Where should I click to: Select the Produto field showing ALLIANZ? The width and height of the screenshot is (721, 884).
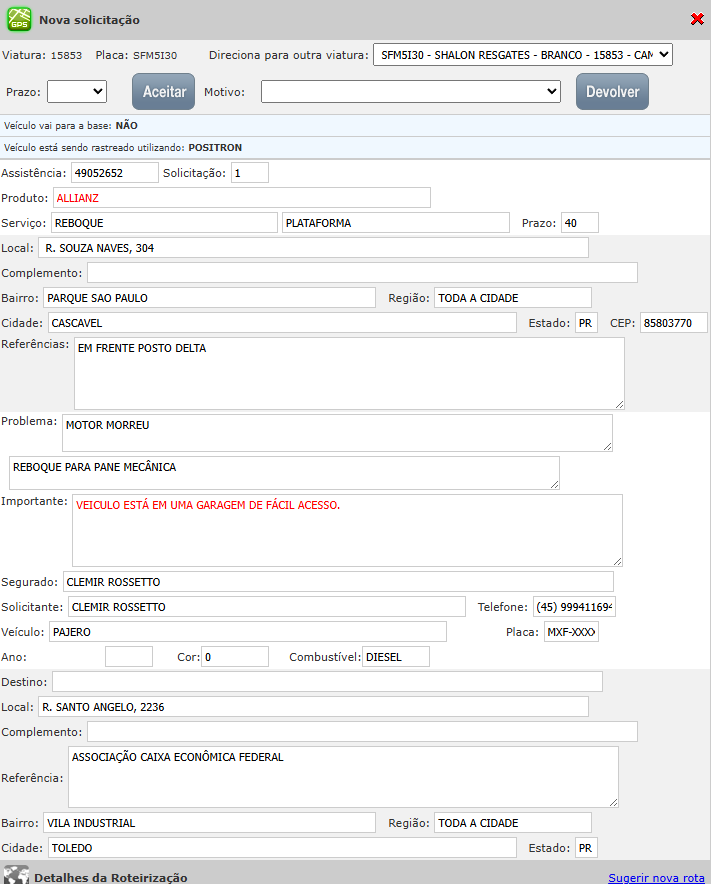241,197
